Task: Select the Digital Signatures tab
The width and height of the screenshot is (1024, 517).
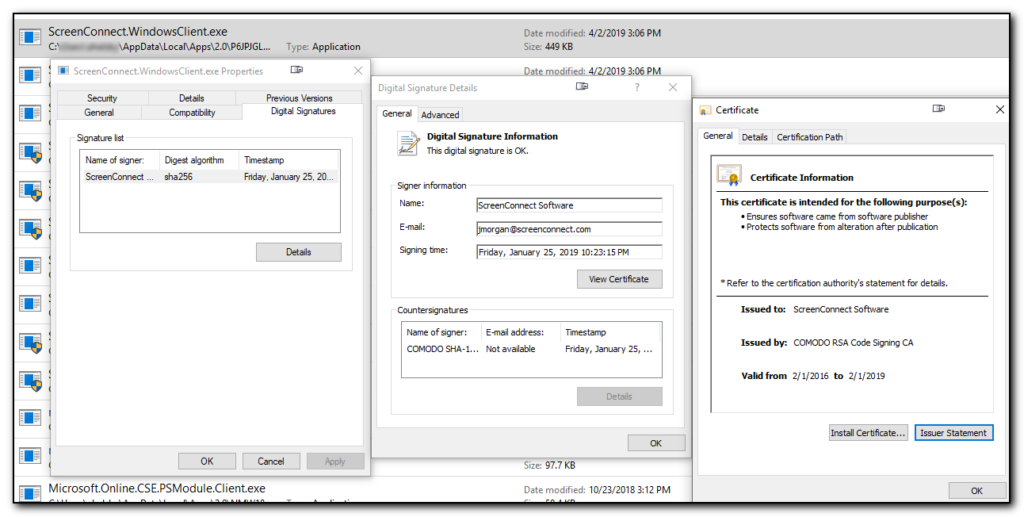Action: point(303,112)
